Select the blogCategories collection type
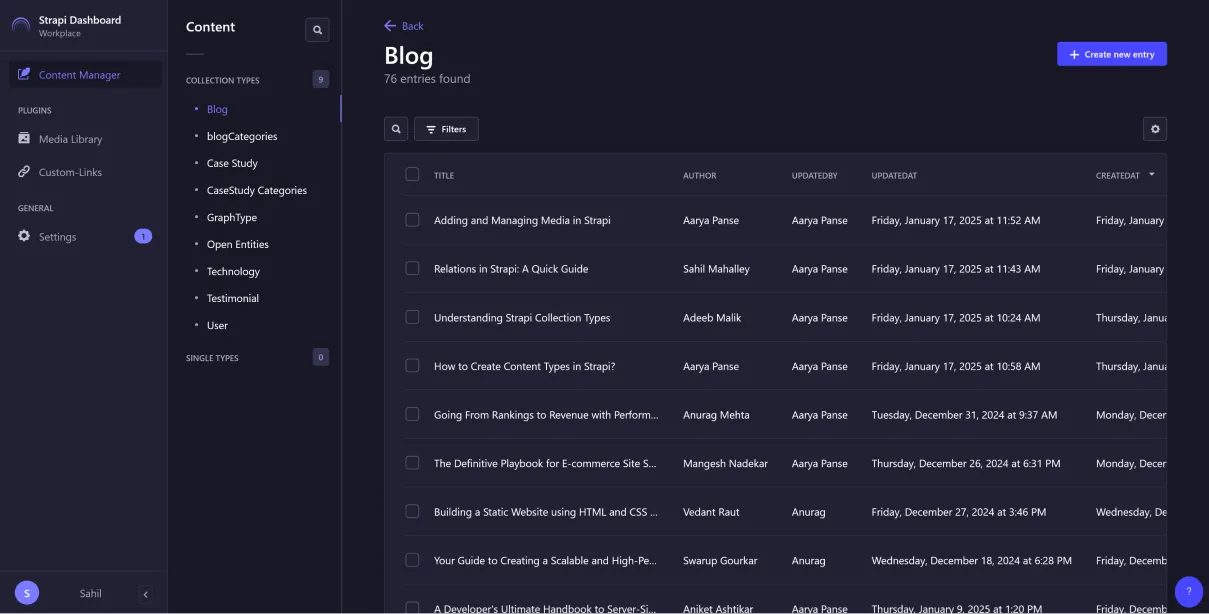Screen dimensions: 1209x614 pos(242,136)
